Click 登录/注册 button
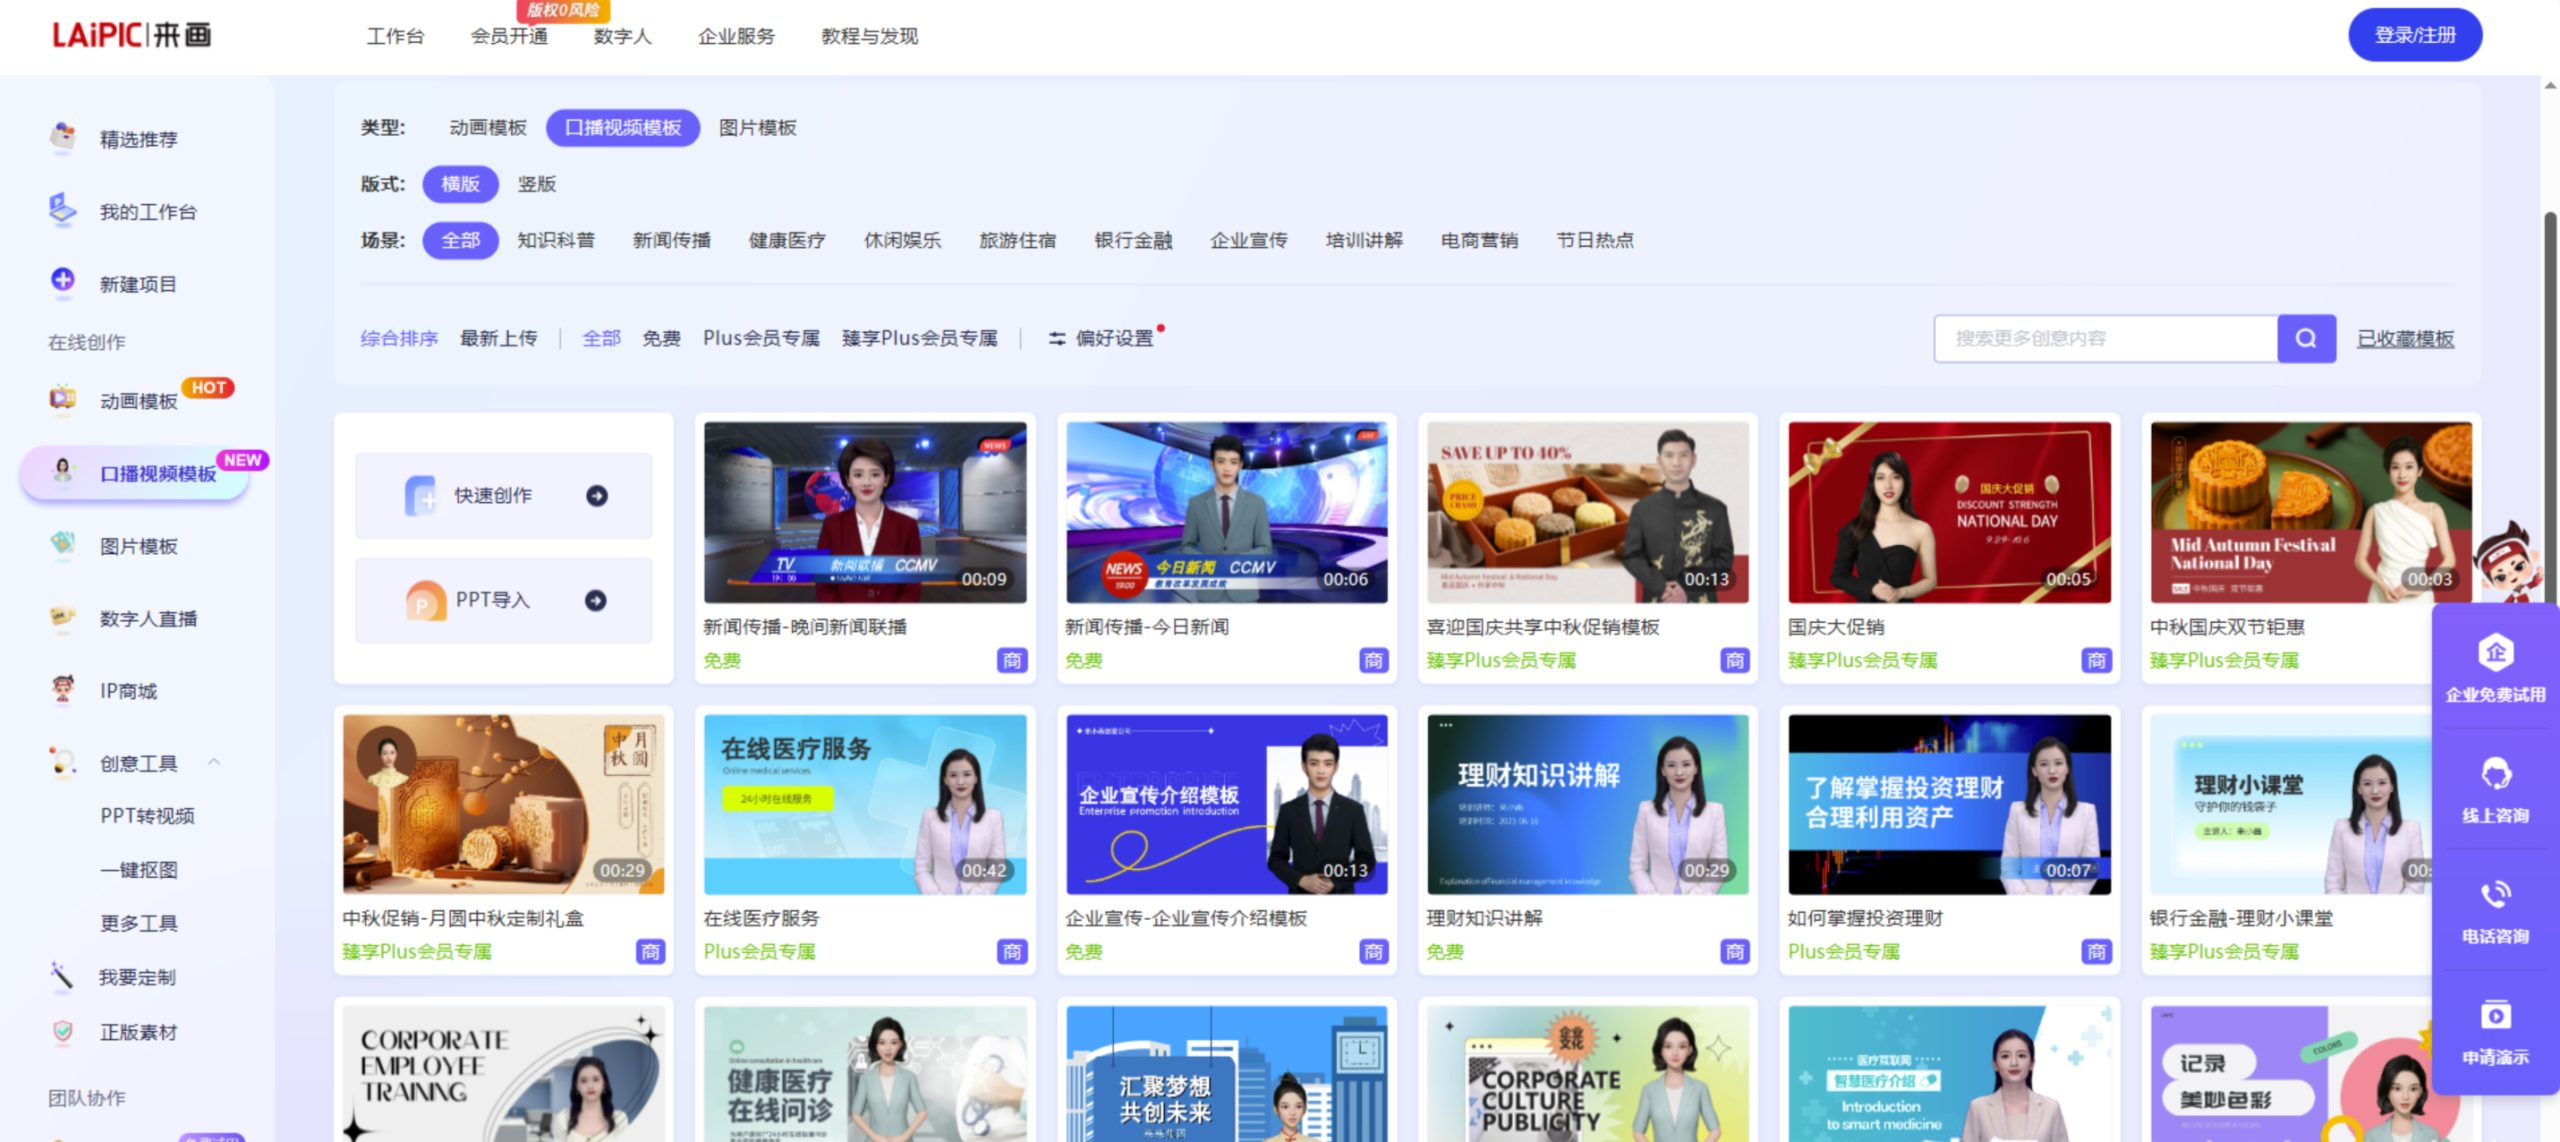Viewport: 2560px width, 1142px height. click(x=2415, y=35)
